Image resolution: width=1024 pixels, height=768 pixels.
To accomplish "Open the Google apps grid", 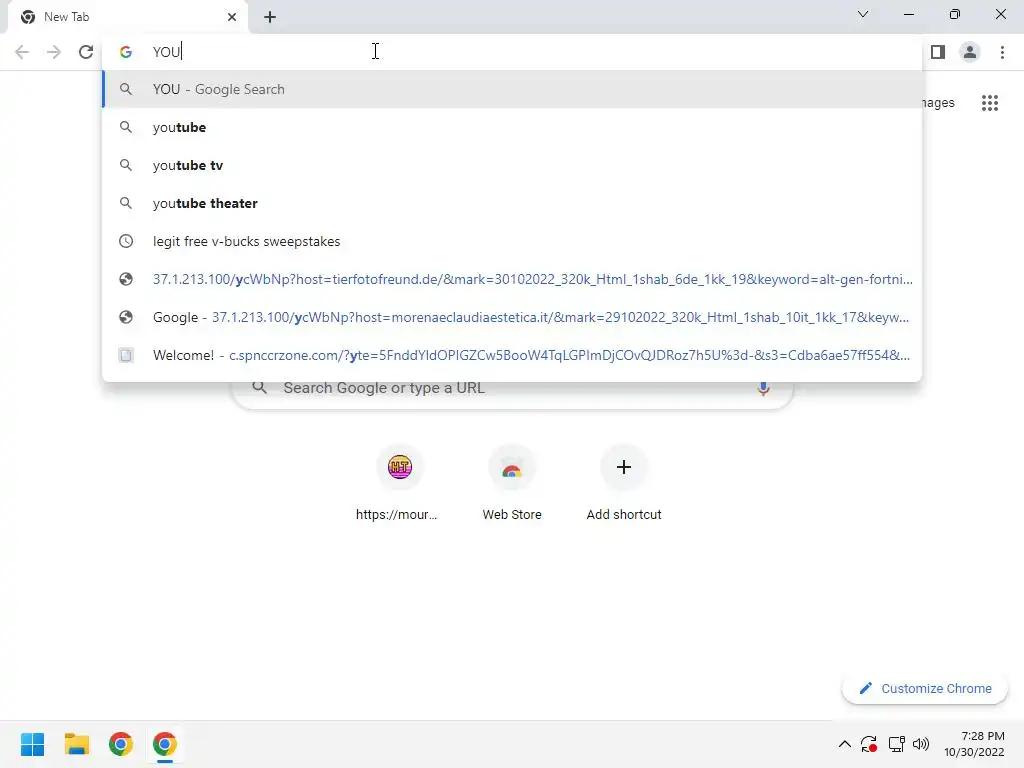I will [x=989, y=103].
